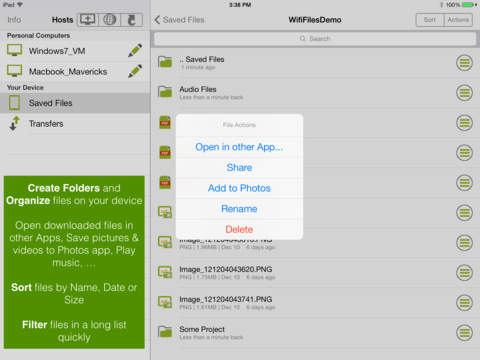Tap the Sort button
Image resolution: width=480 pixels, height=360 pixels.
click(x=430, y=20)
